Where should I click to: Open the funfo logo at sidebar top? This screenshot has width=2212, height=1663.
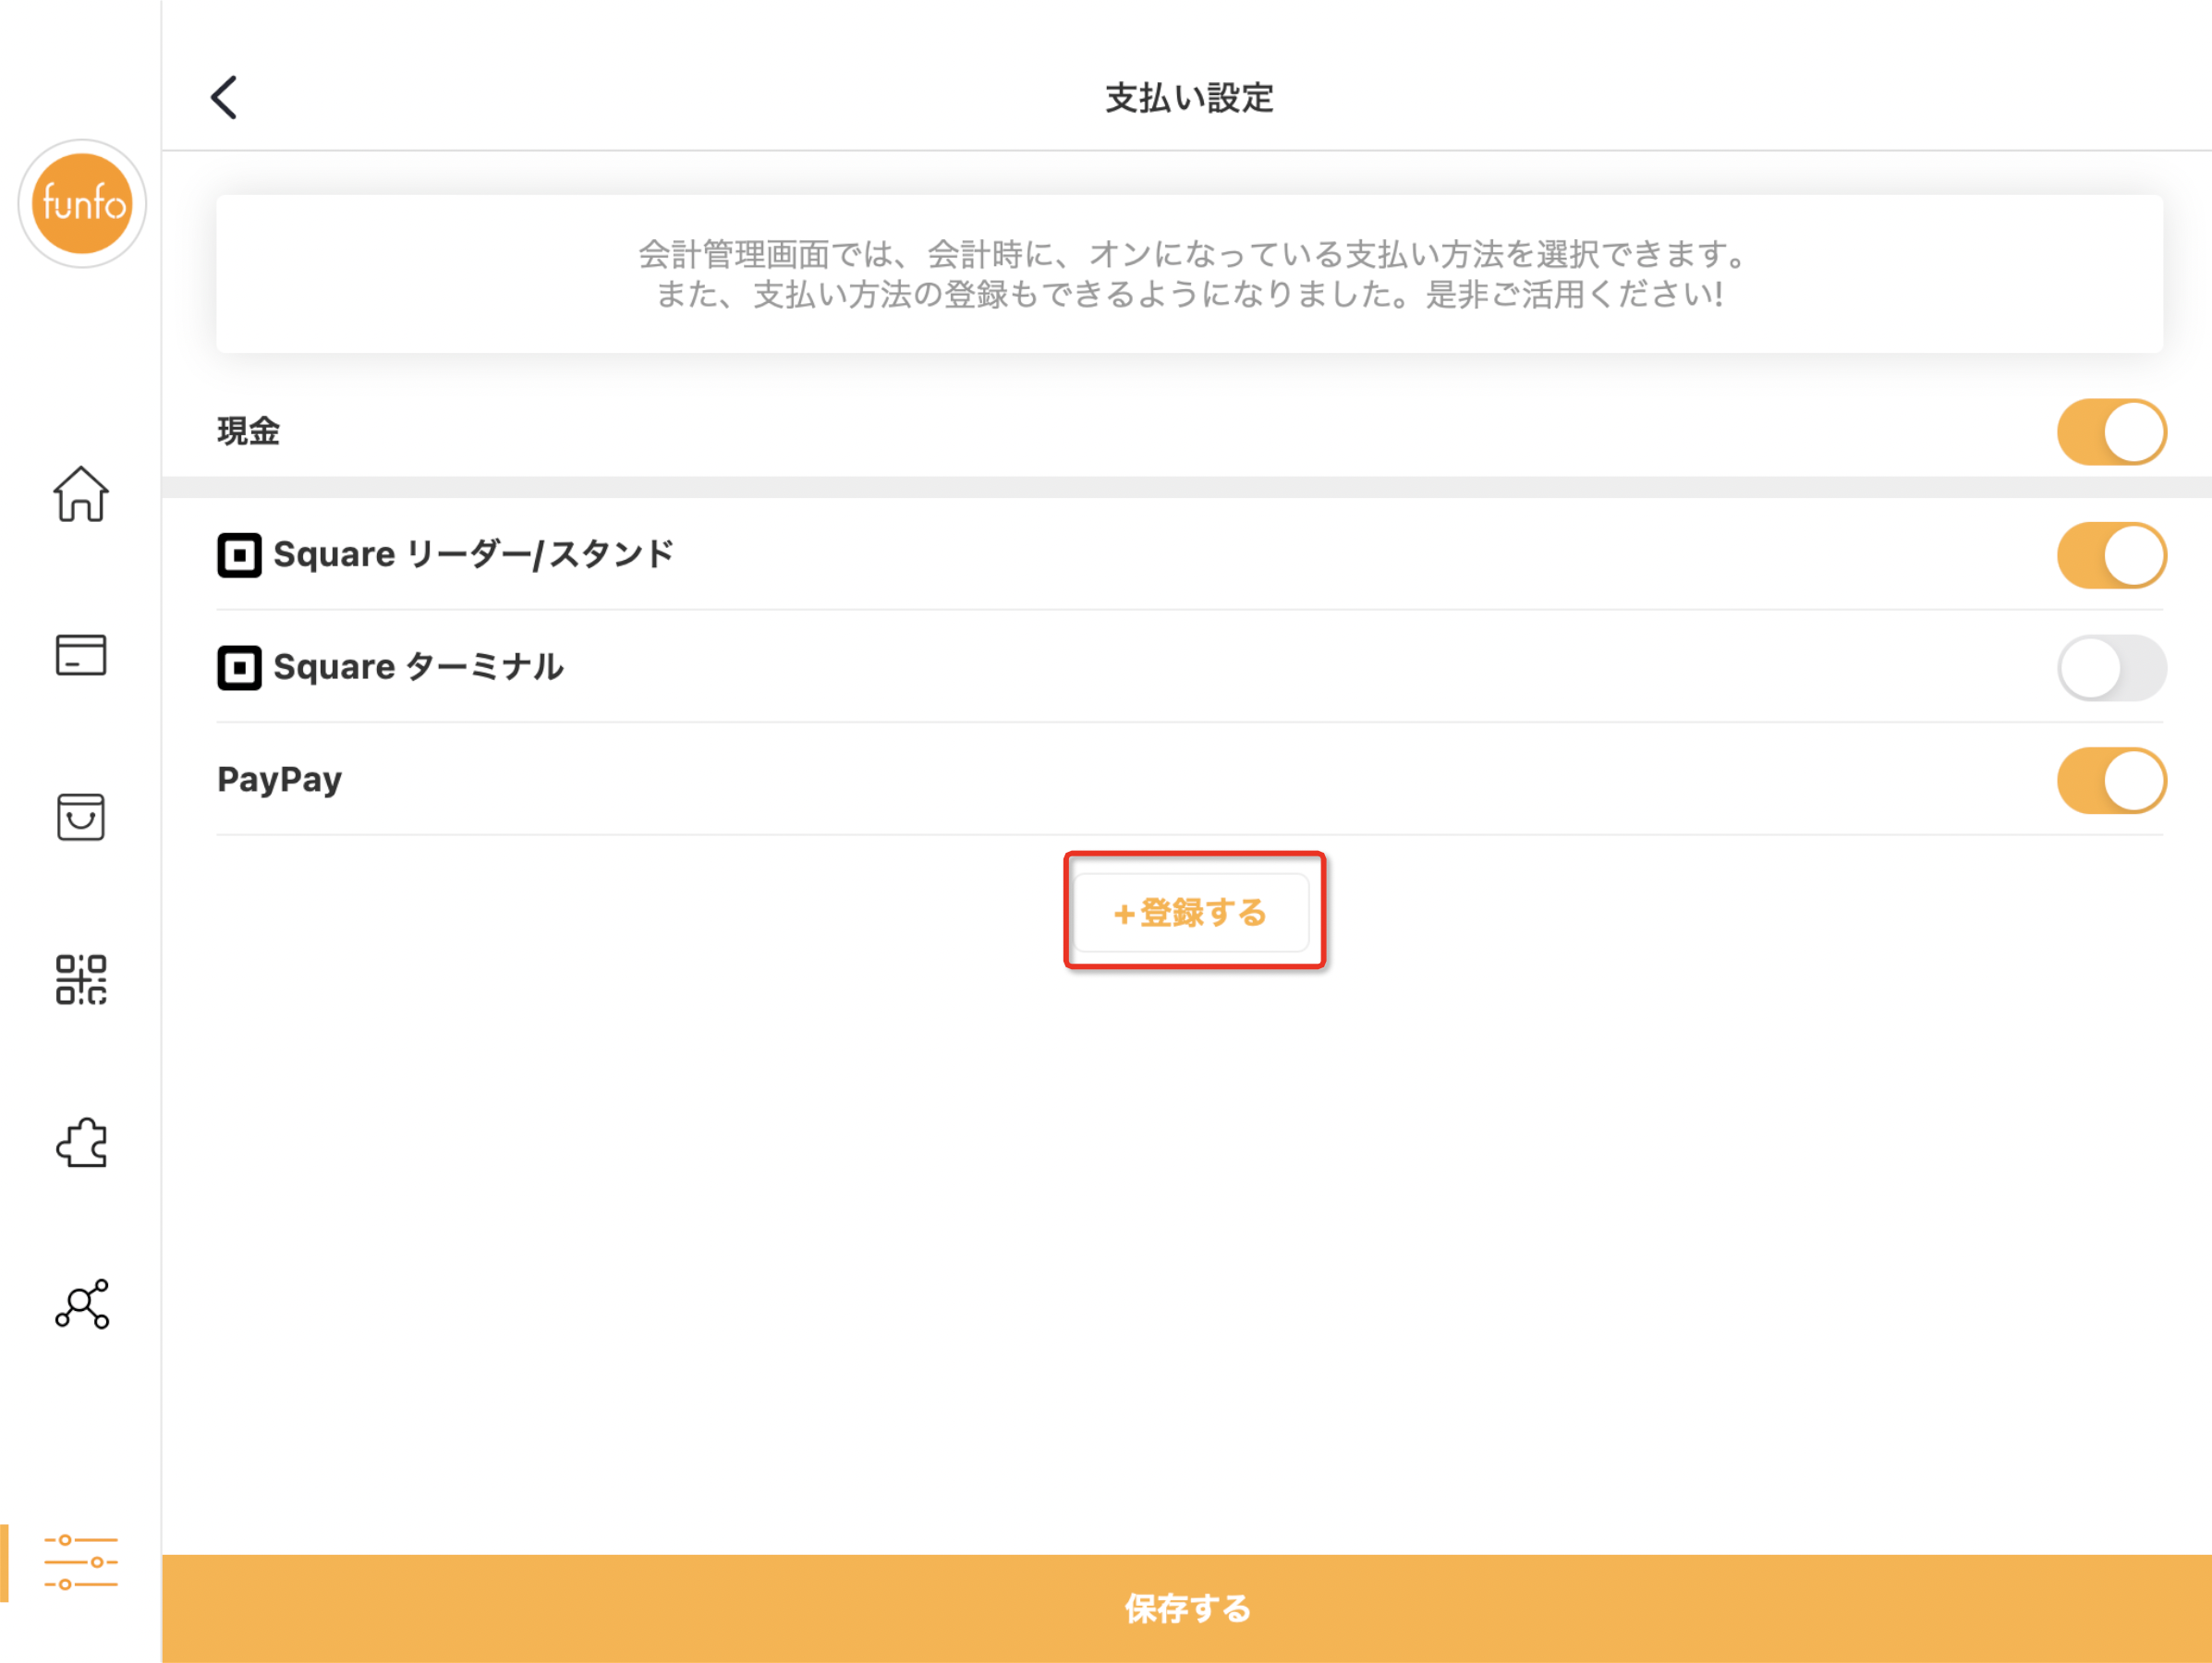tap(82, 204)
